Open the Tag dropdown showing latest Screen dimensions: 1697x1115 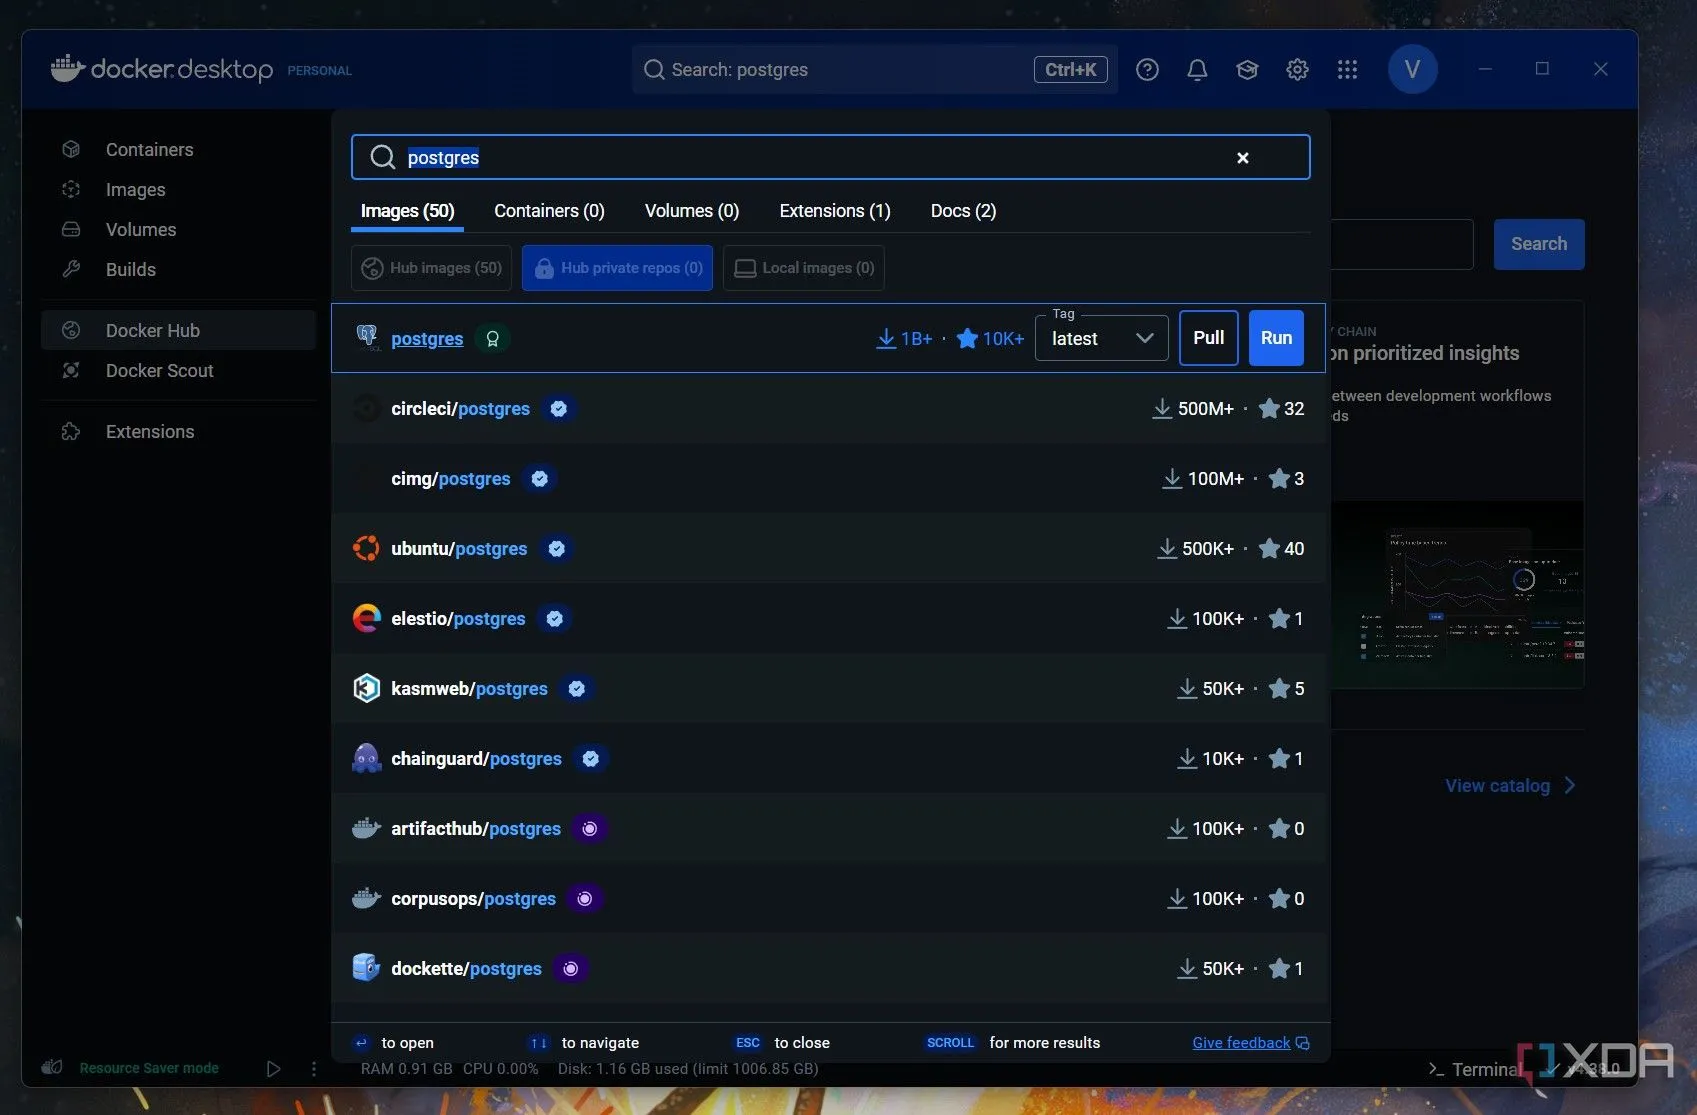1100,338
